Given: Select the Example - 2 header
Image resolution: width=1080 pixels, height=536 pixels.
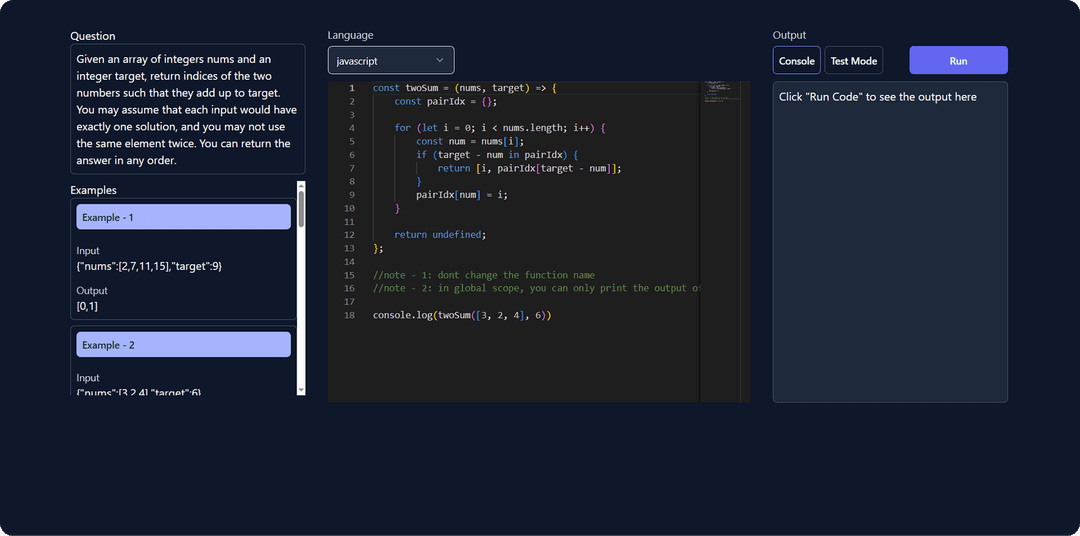Looking at the screenshot, I should click(183, 344).
